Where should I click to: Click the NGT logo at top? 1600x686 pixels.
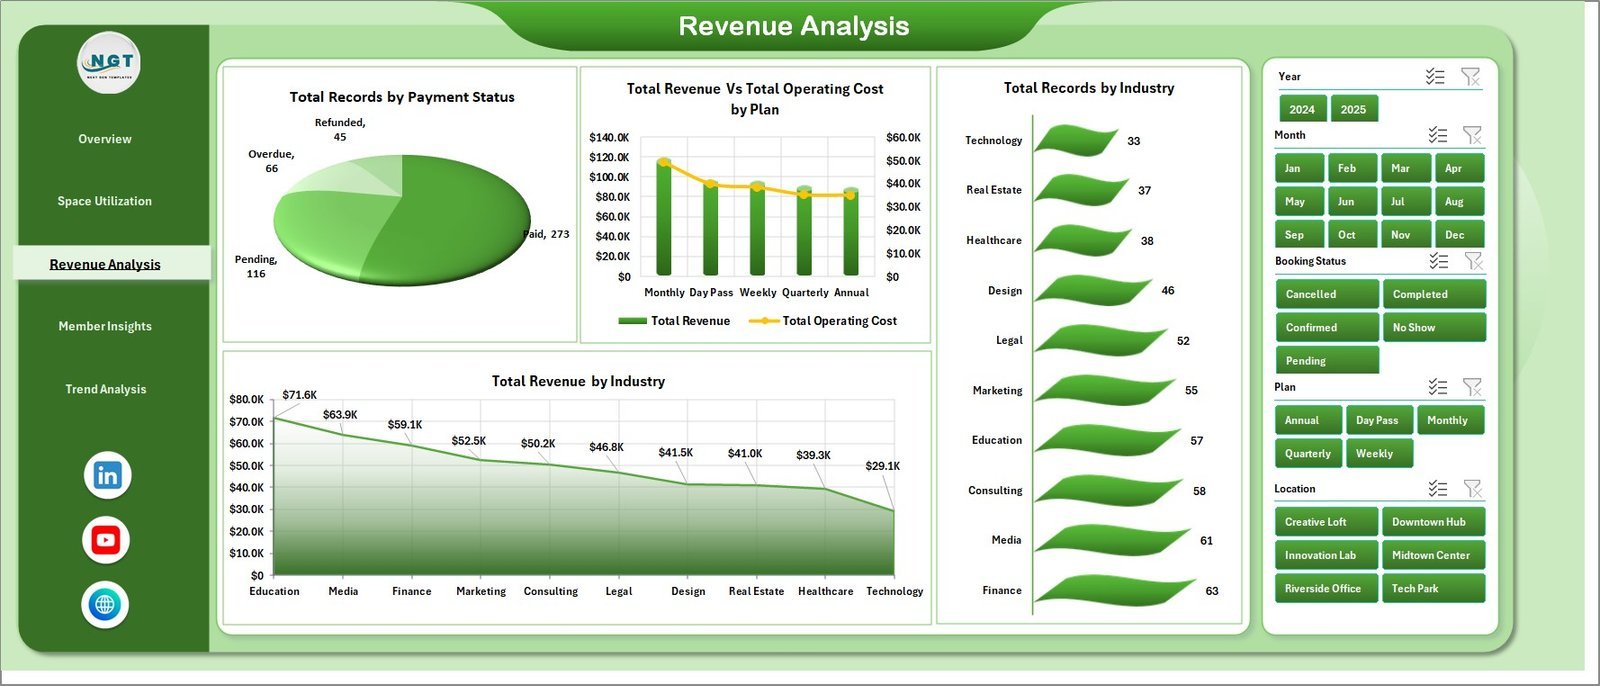point(110,63)
